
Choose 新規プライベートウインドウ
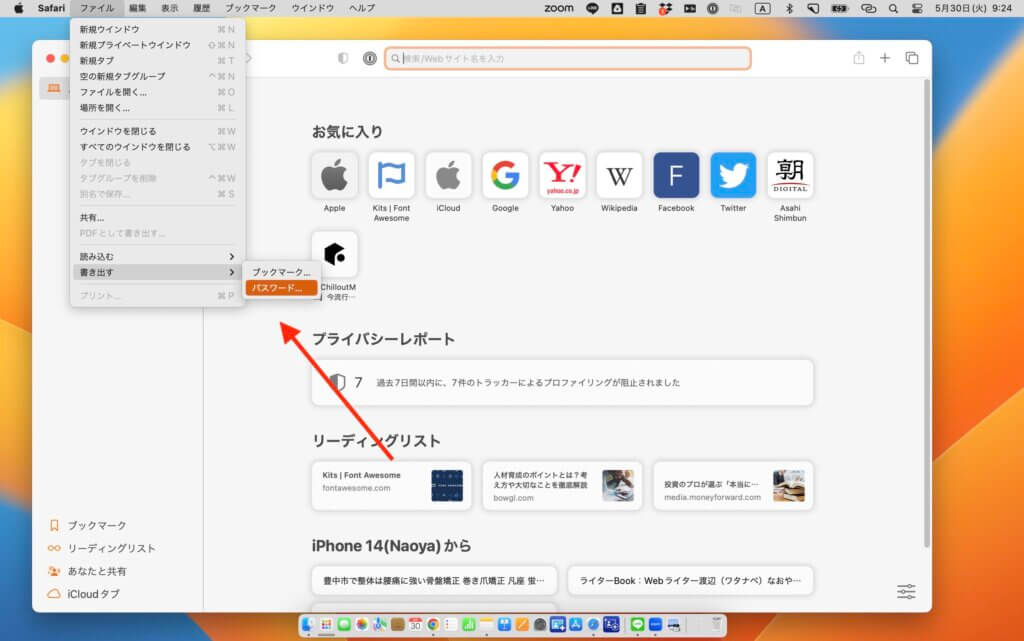point(157,45)
